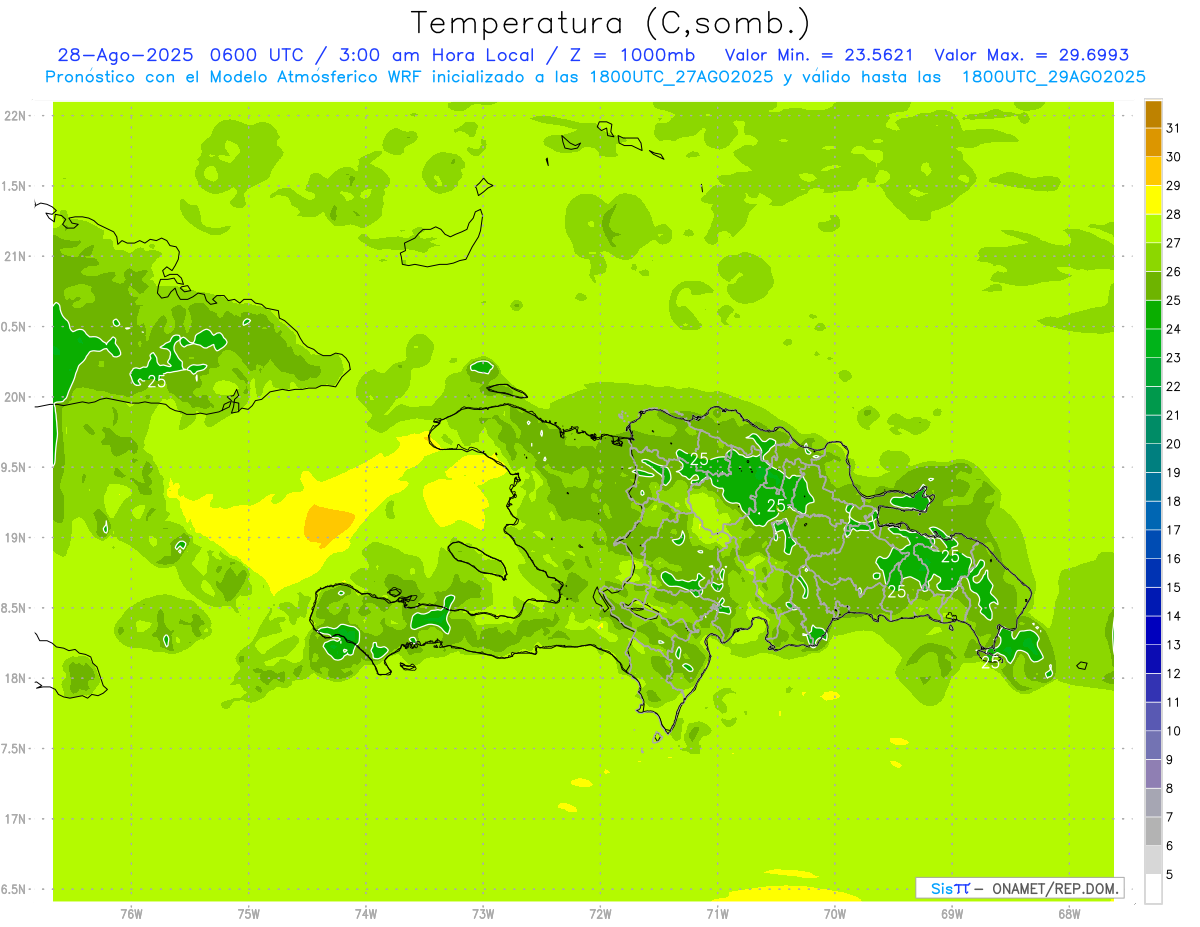Click the '71W' longitude label
The height and width of the screenshot is (927, 1200).
(717, 913)
